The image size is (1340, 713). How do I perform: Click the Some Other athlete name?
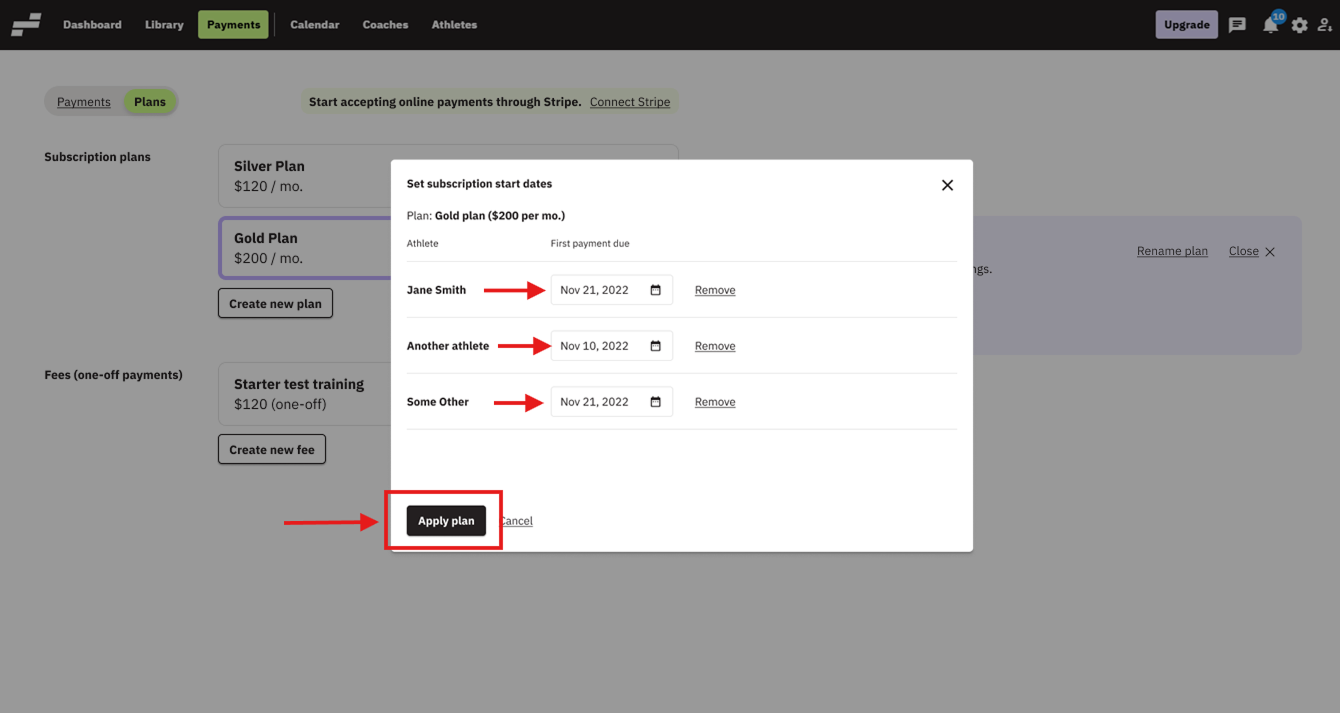[438, 402]
